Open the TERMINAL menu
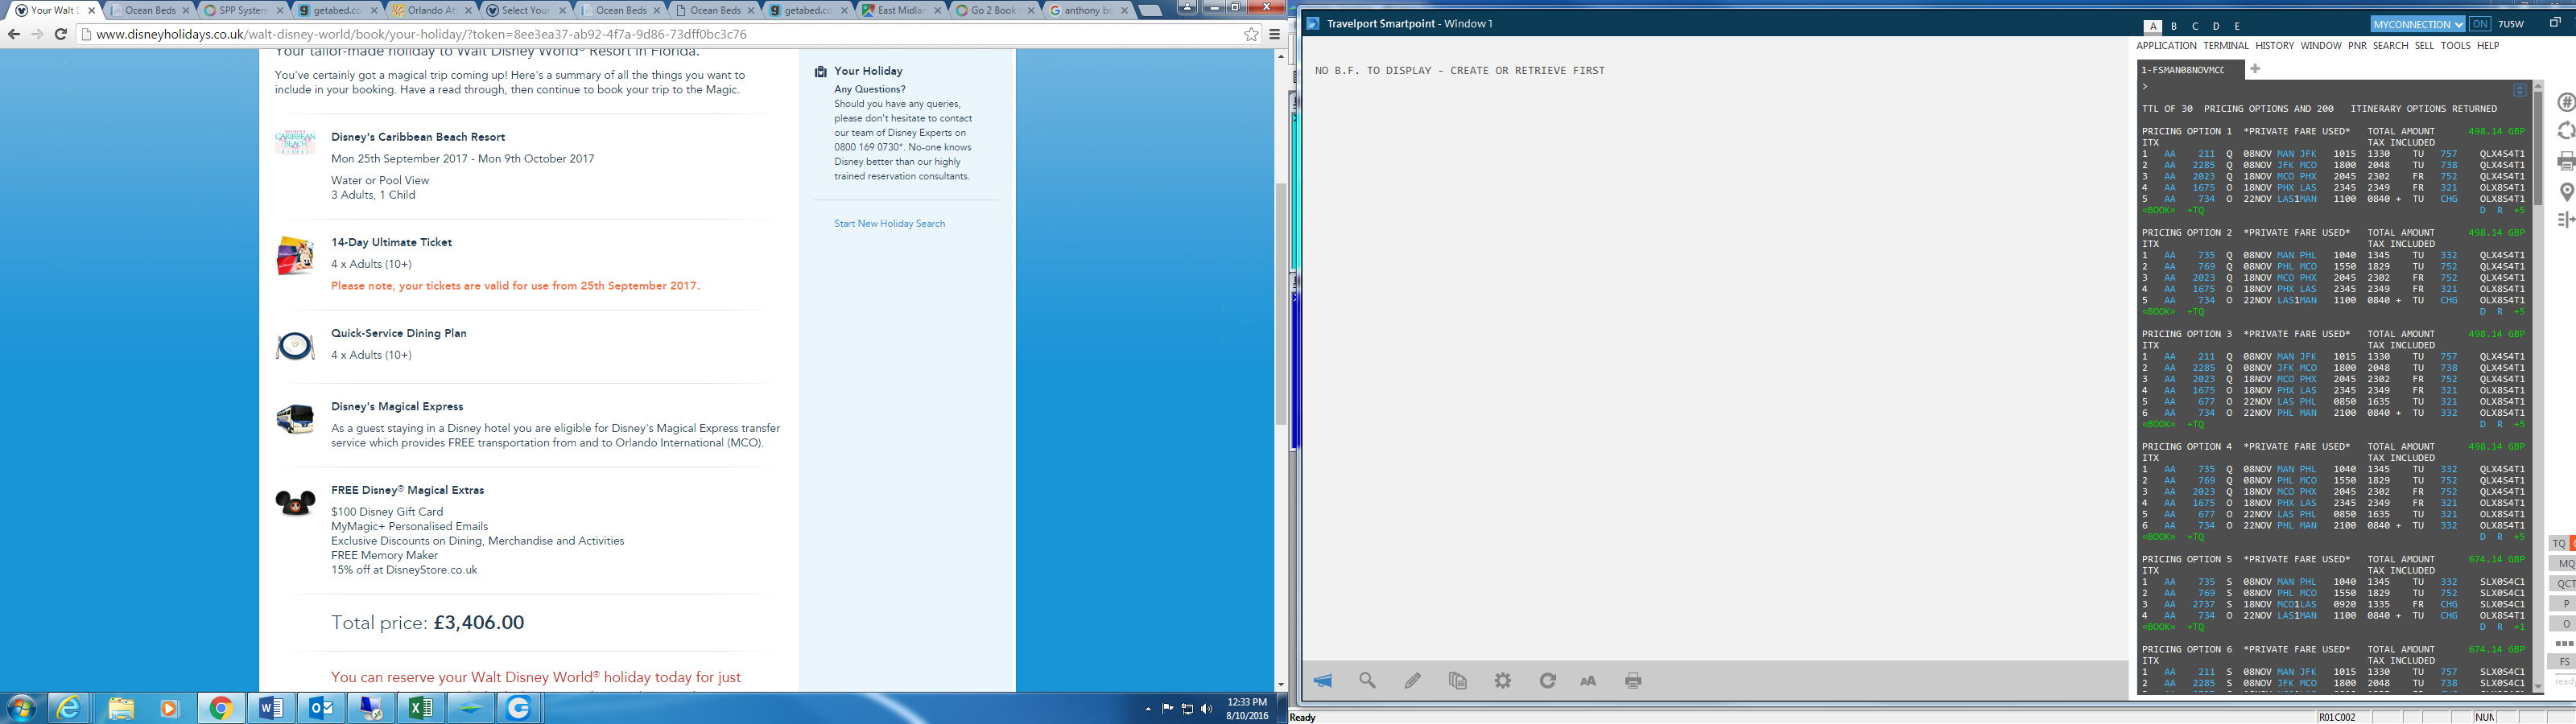The width and height of the screenshot is (2576, 724). tap(2226, 46)
